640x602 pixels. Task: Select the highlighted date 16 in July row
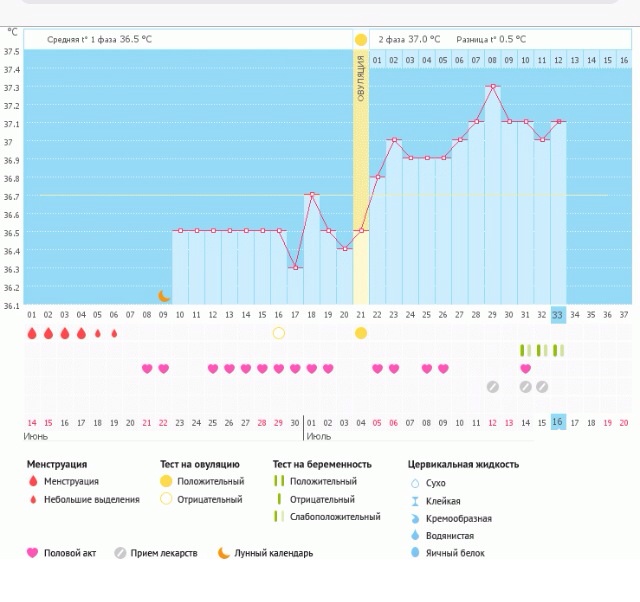[x=558, y=422]
